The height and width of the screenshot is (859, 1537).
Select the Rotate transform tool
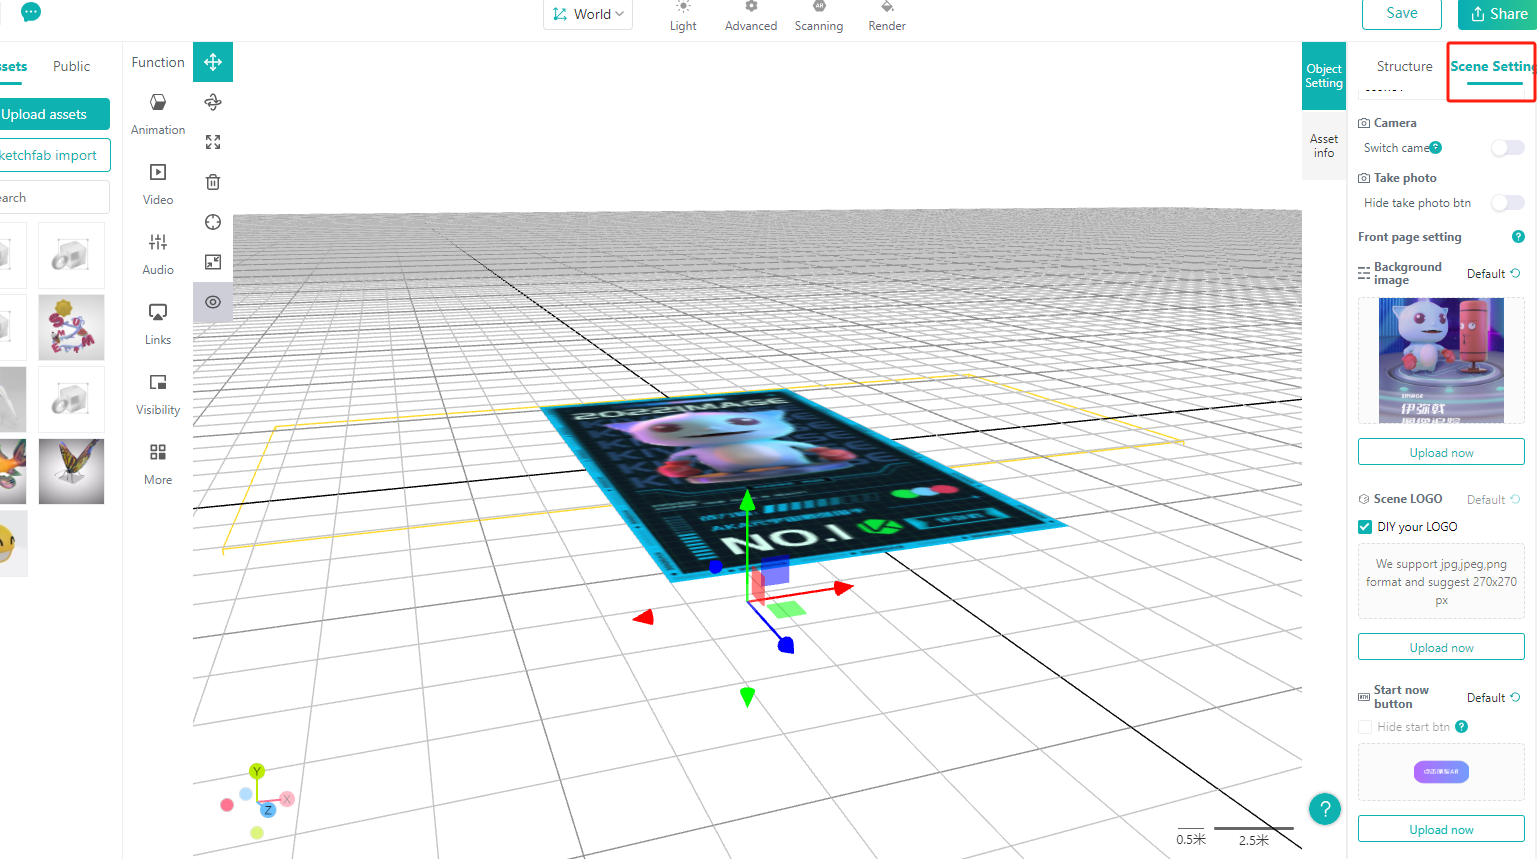pos(213,102)
